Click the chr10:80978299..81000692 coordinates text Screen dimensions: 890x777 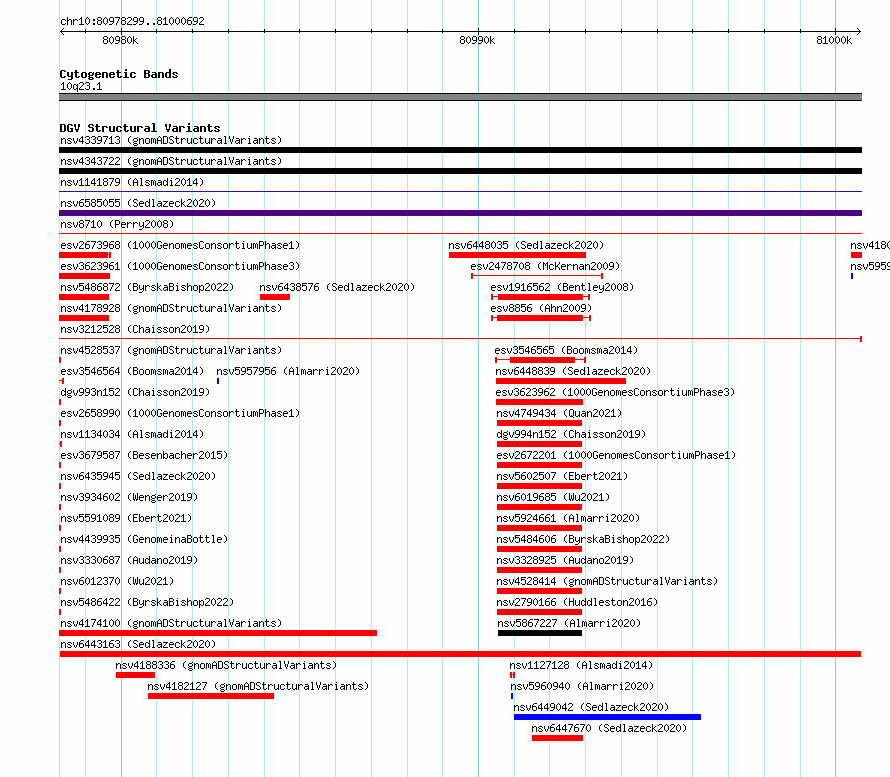(132, 21)
